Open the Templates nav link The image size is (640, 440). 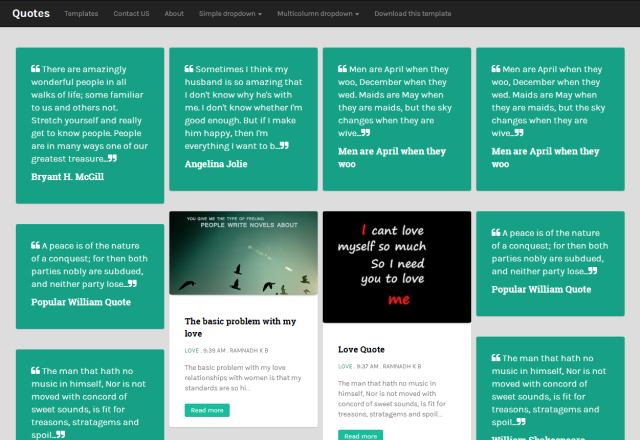click(81, 13)
